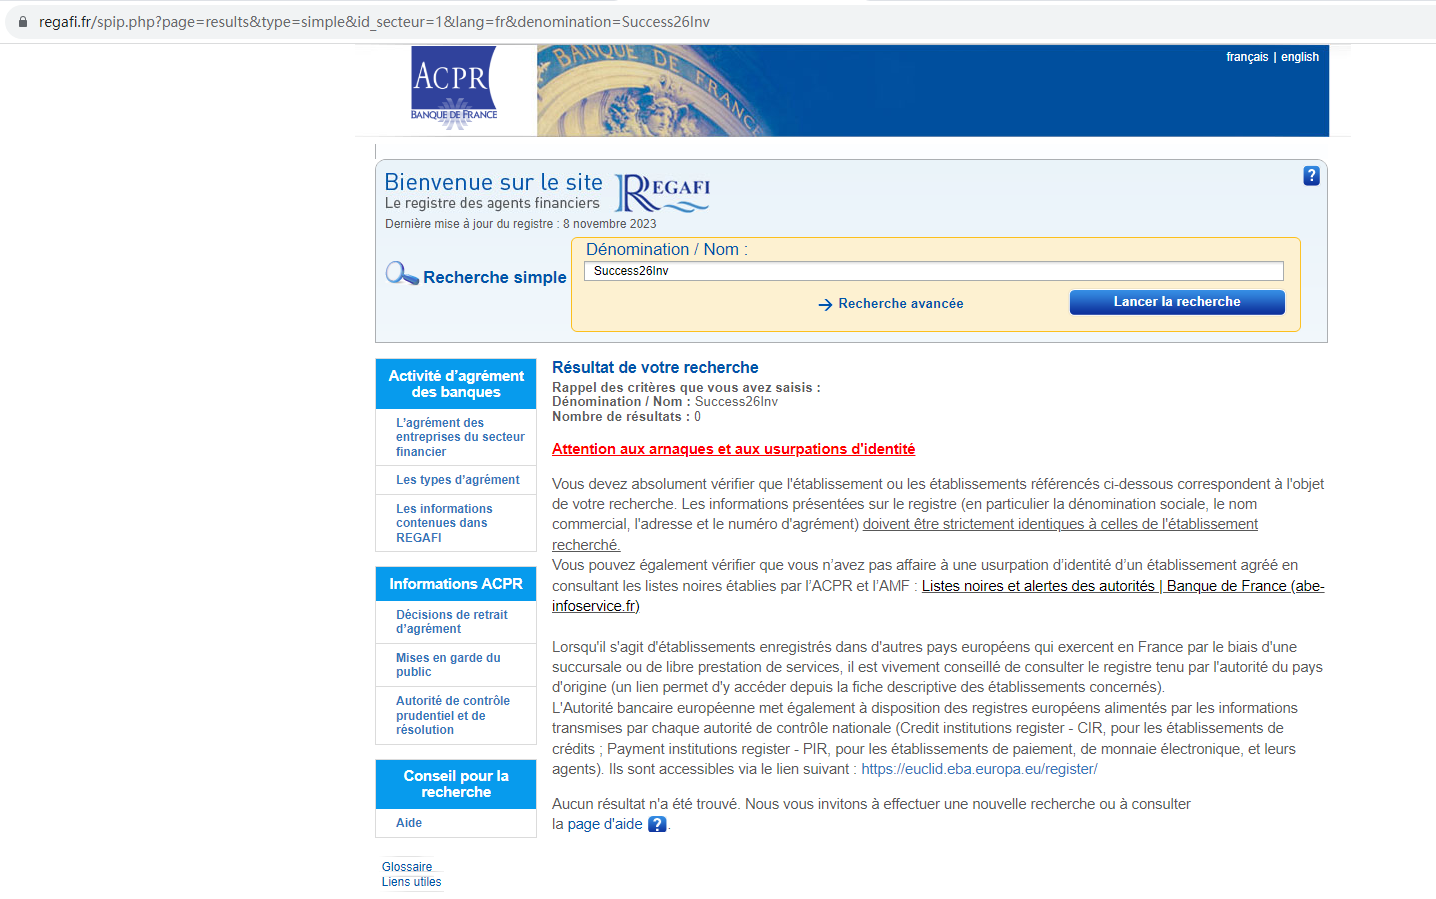Click the Bienvenue sur le site heading

point(494,182)
